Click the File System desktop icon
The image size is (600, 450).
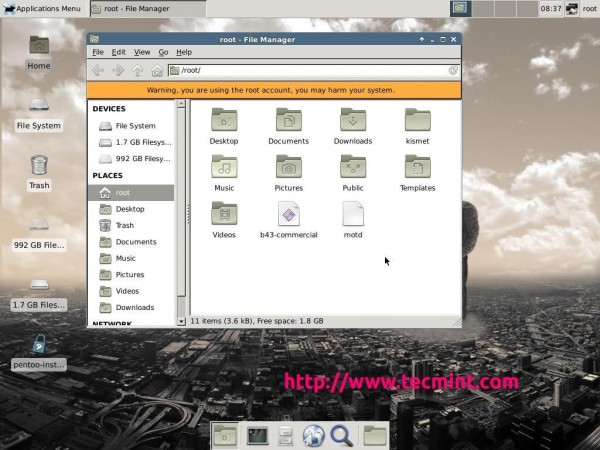39,114
